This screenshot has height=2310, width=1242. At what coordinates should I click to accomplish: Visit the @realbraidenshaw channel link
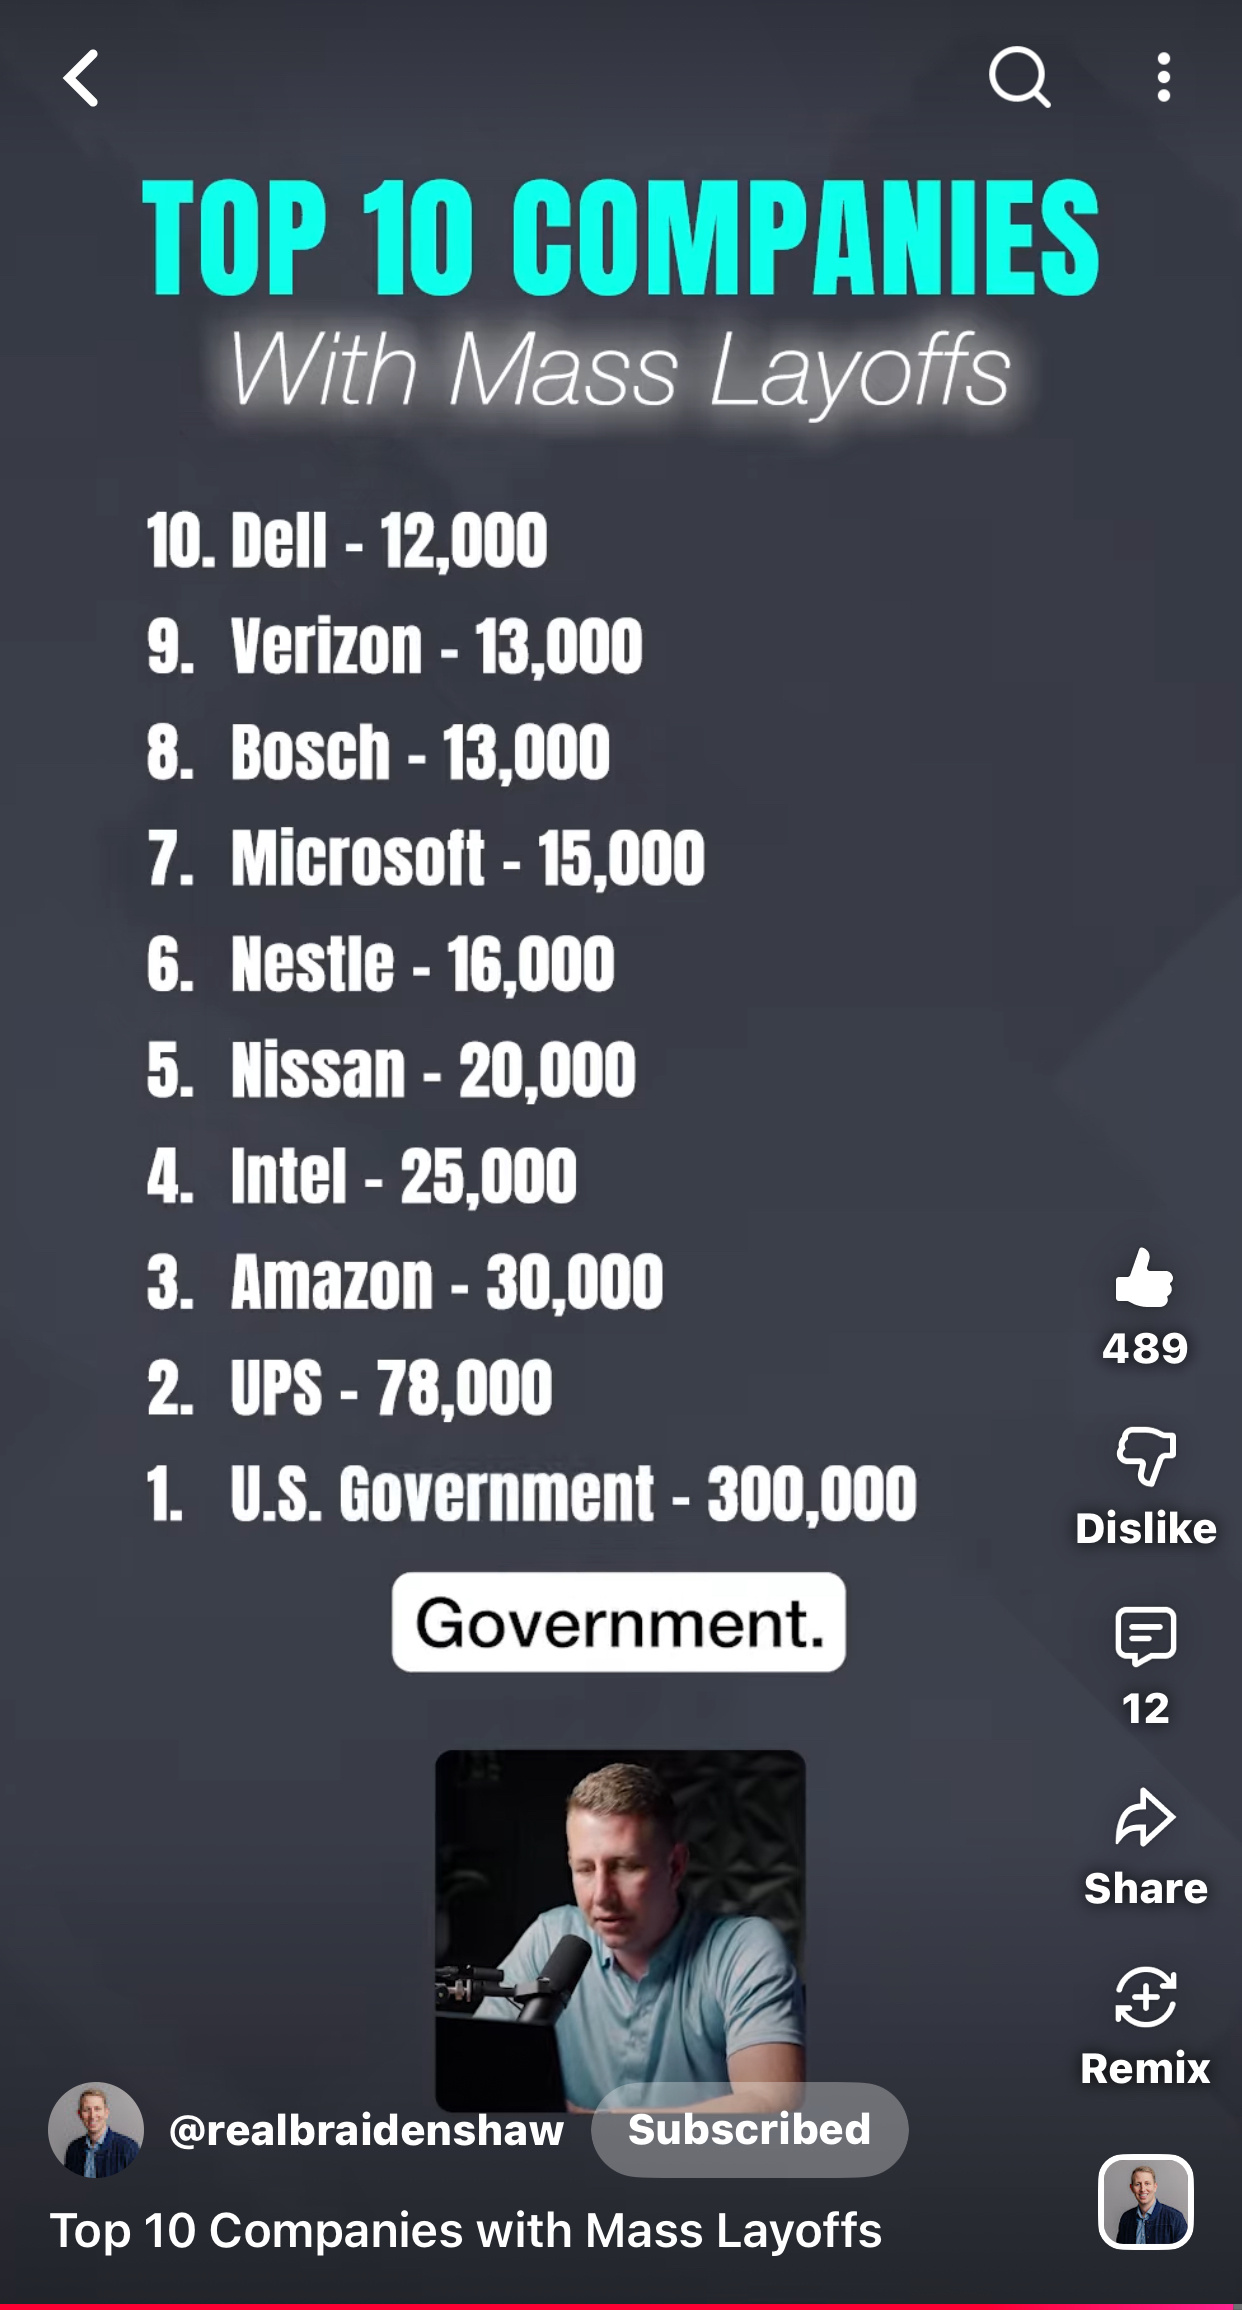coord(367,2130)
